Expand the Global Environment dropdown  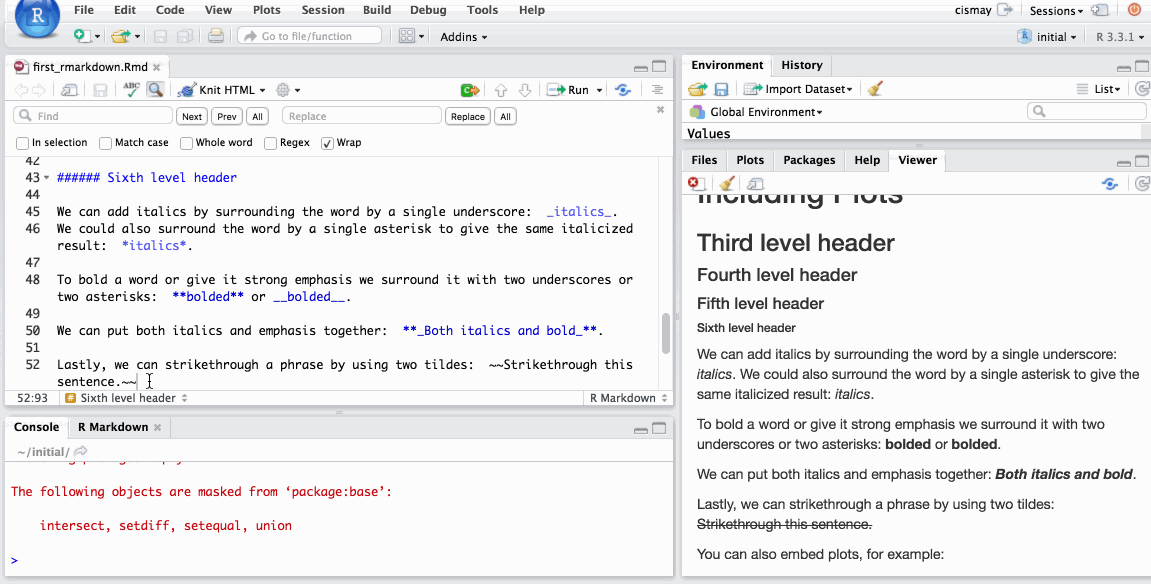point(765,112)
